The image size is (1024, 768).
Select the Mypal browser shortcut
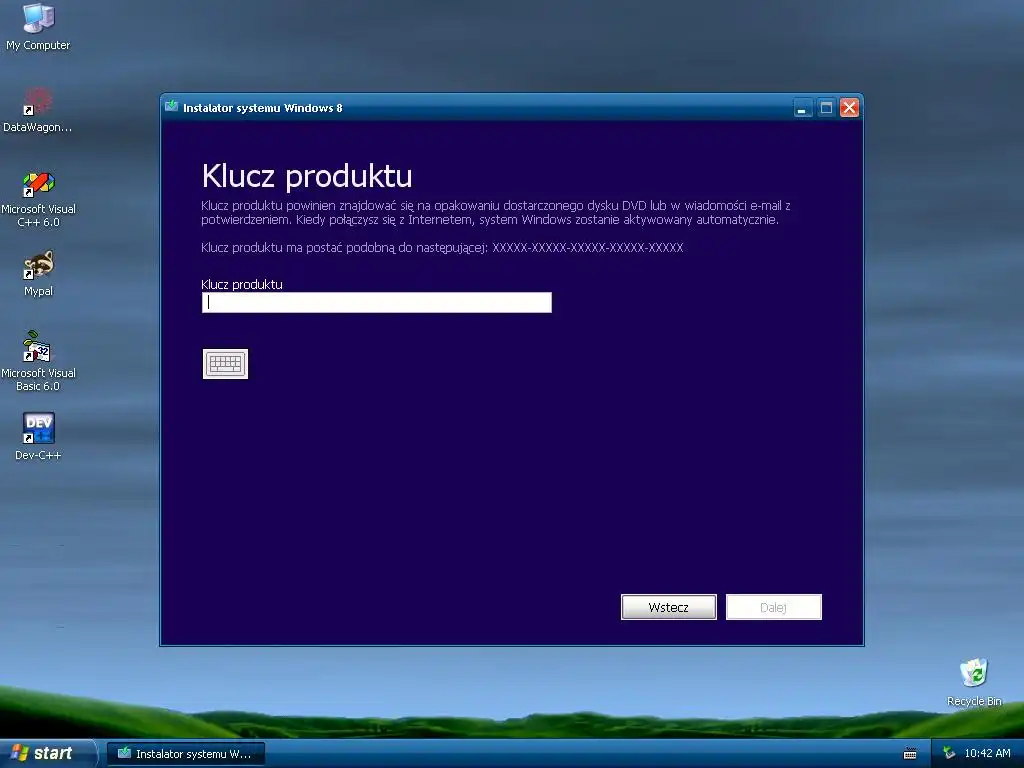(x=38, y=274)
